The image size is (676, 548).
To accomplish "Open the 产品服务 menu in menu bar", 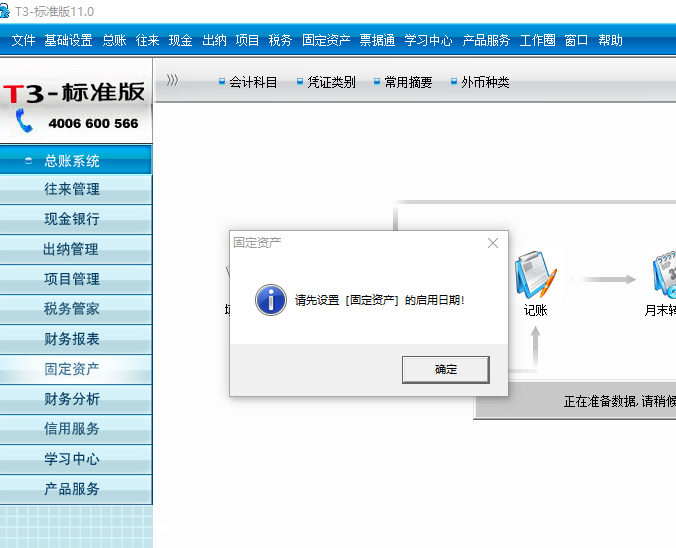I will click(486, 40).
